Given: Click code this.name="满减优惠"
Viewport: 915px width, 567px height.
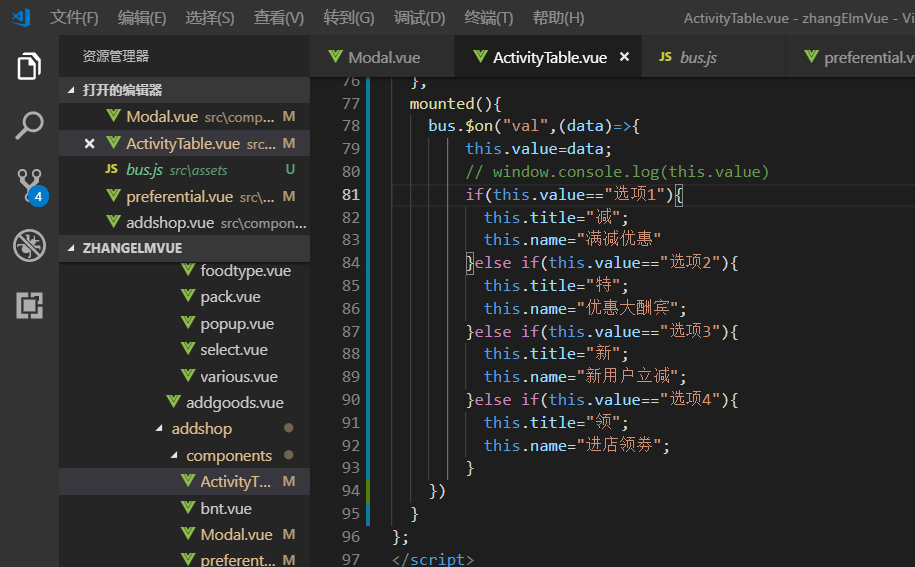Looking at the screenshot, I should [x=572, y=240].
